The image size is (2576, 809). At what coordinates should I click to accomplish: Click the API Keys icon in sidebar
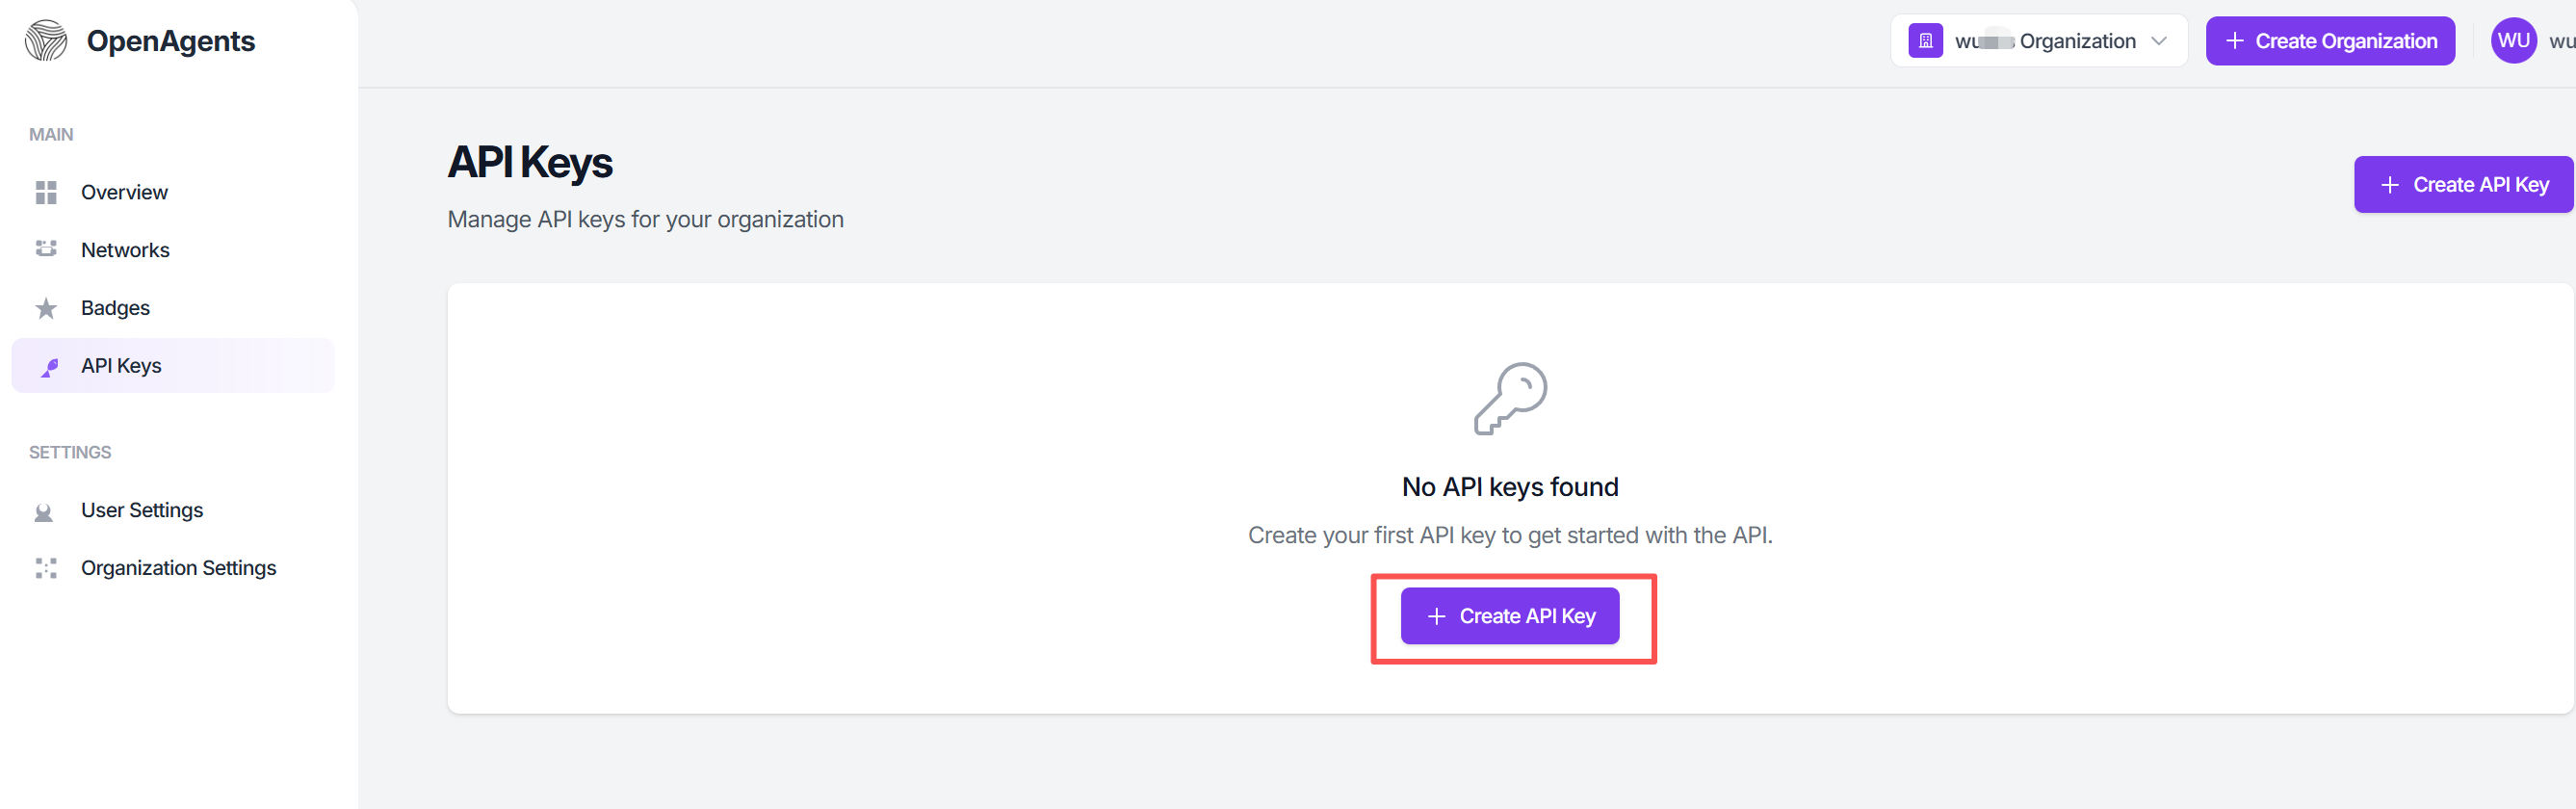point(49,367)
